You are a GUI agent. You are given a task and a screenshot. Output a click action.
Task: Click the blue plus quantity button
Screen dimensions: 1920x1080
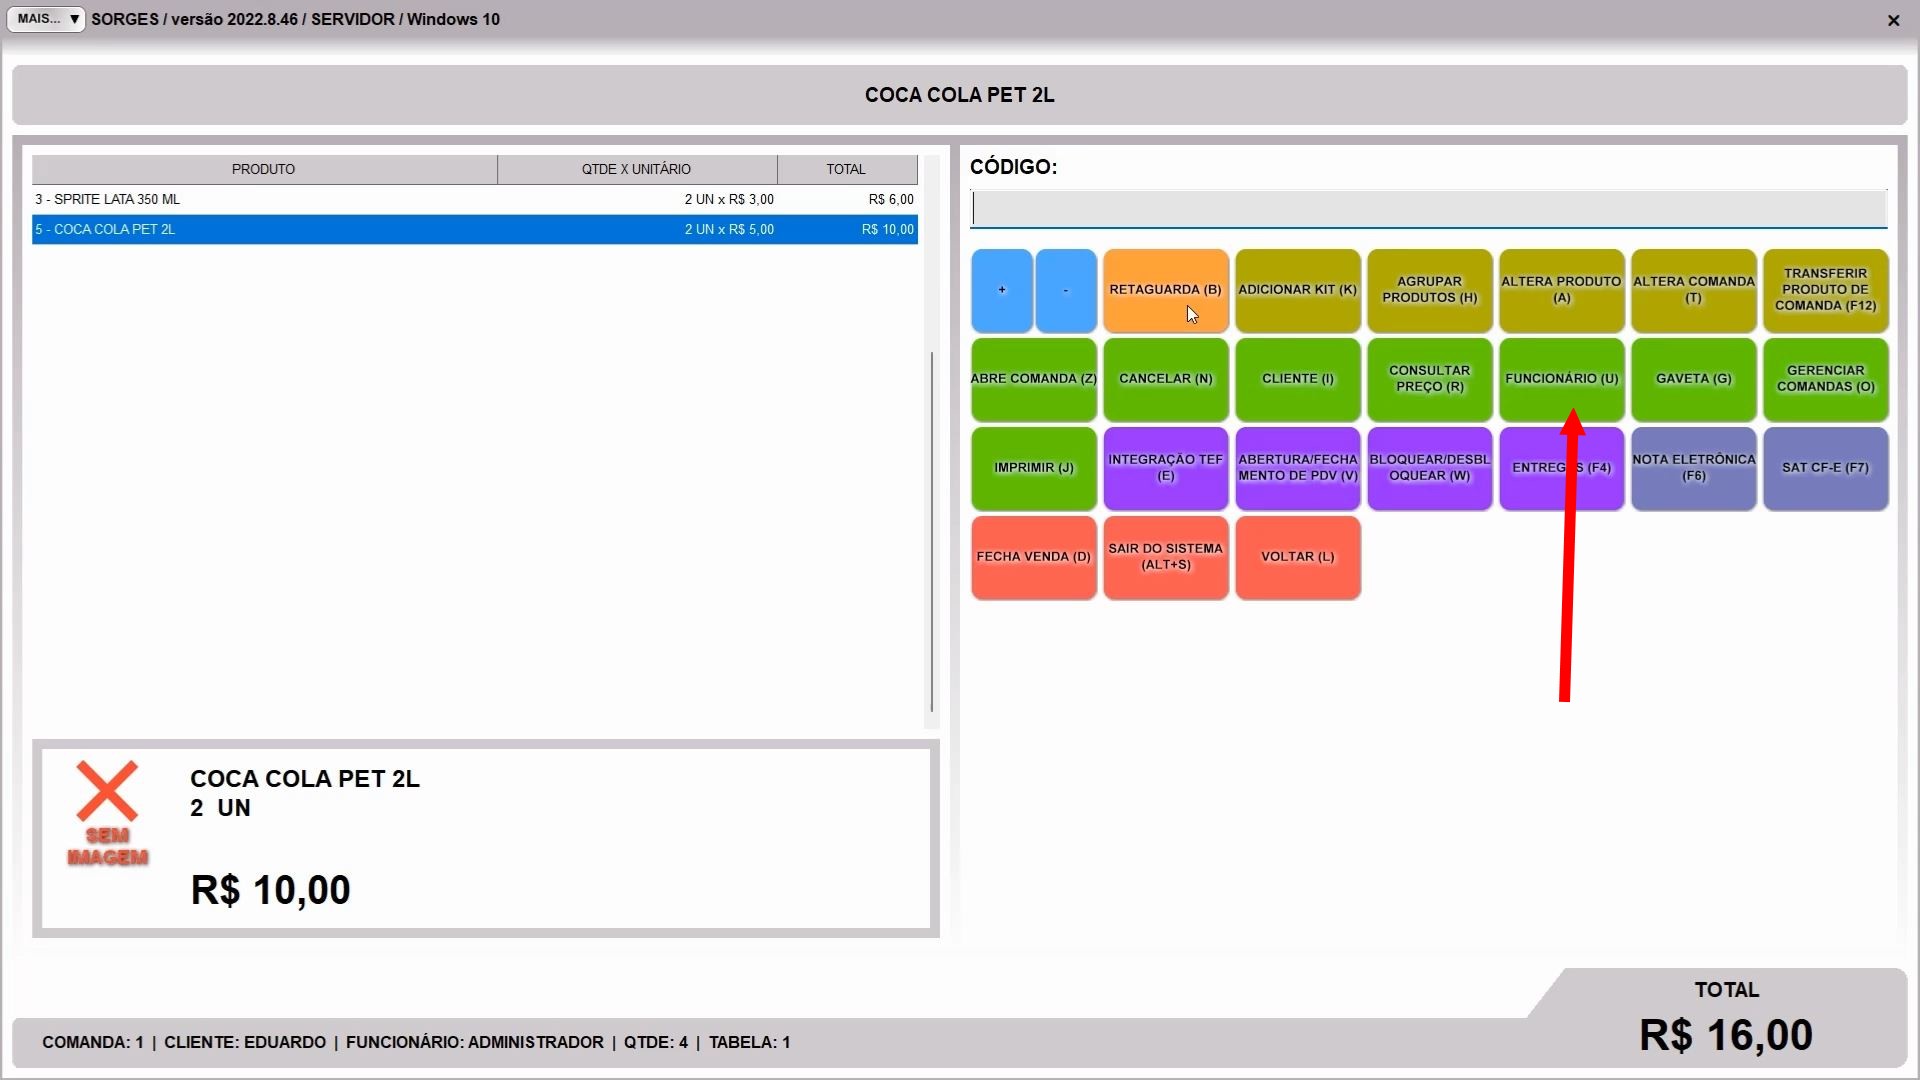[1001, 290]
